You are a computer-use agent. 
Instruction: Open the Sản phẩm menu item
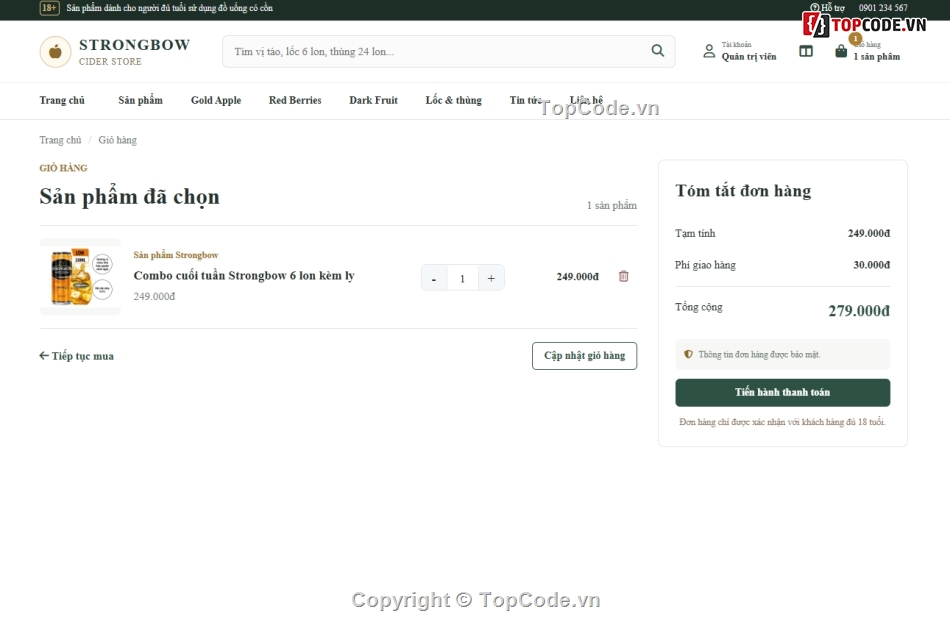pyautogui.click(x=140, y=101)
